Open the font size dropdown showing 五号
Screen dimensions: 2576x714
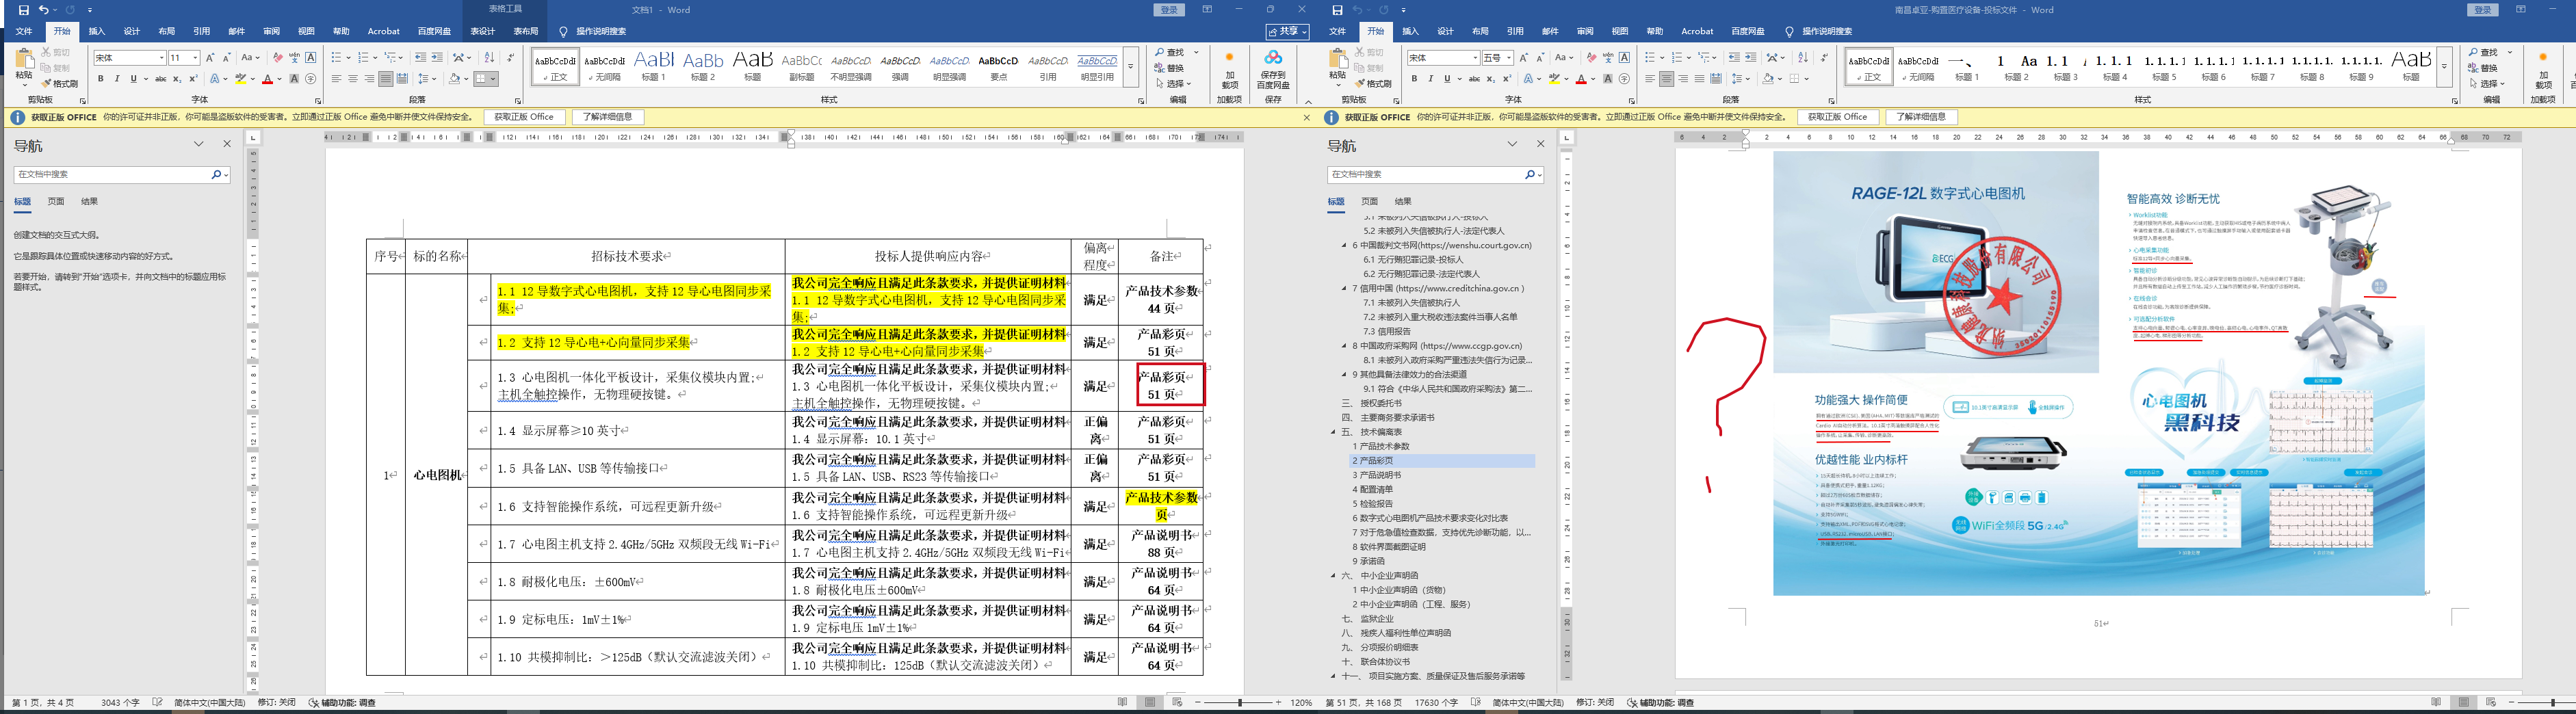click(x=1509, y=58)
